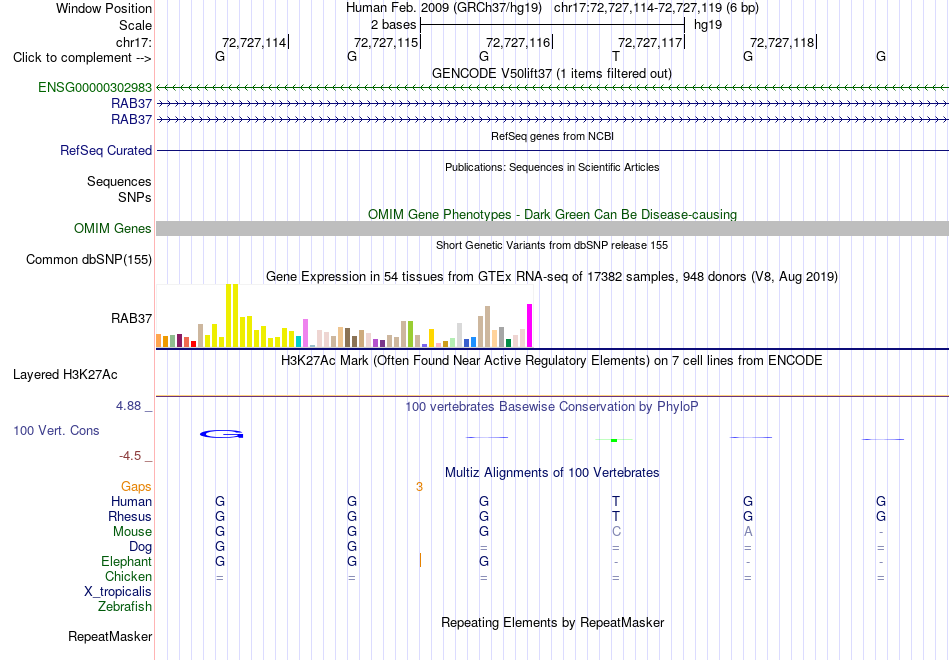Viewport: 950px width, 660px height.
Task: Click the Zebrafish species row label
Action: tap(125, 606)
